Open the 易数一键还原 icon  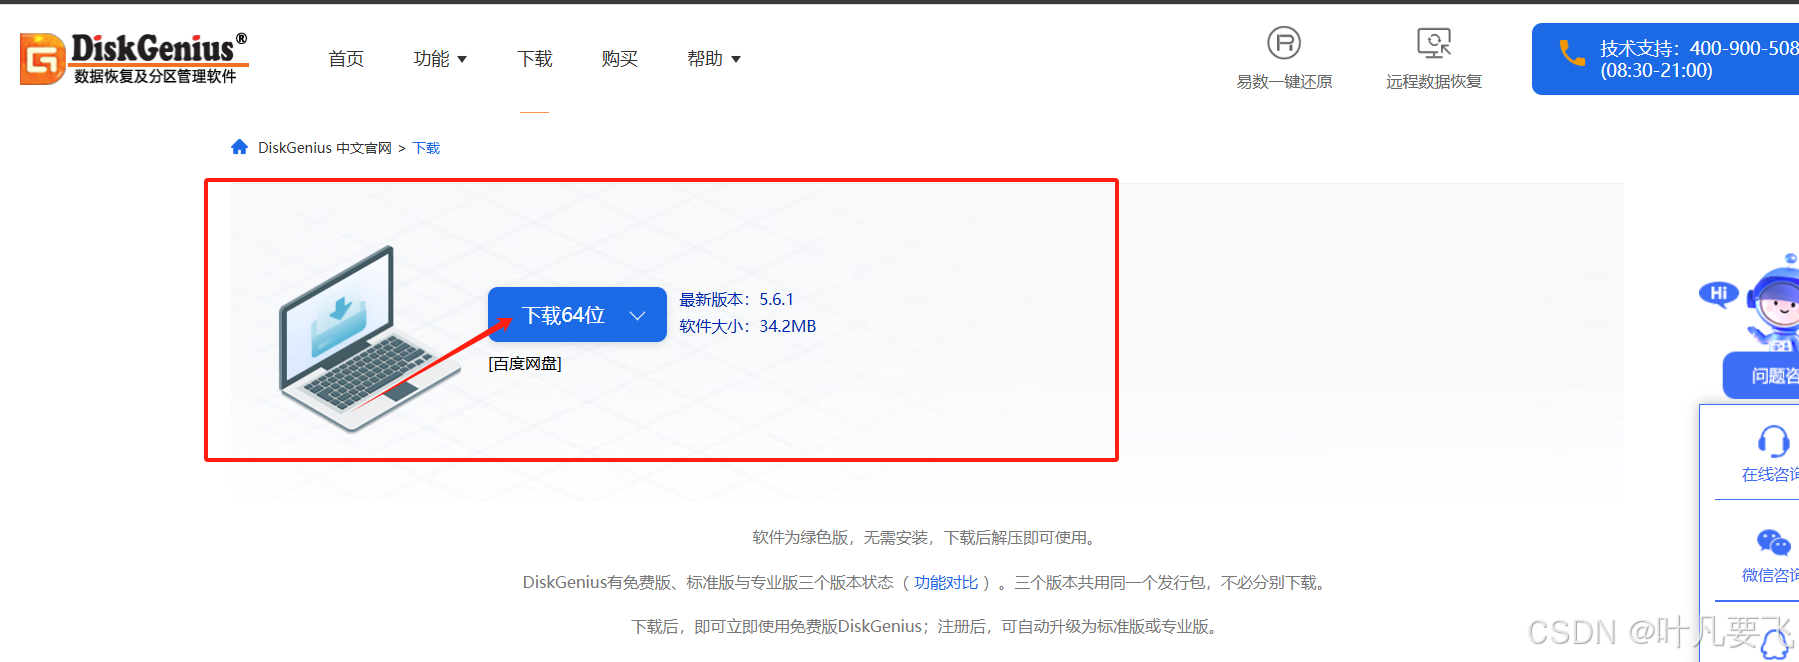1284,43
